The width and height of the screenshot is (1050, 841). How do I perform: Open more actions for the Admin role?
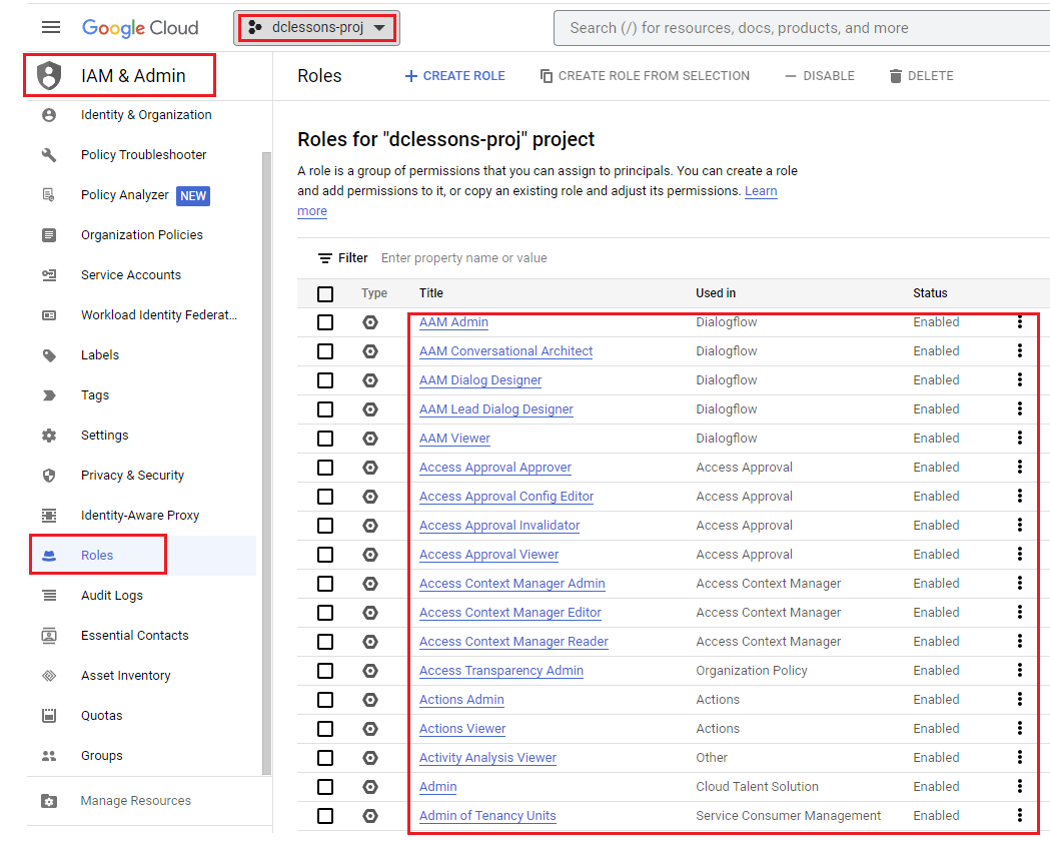(x=1020, y=786)
